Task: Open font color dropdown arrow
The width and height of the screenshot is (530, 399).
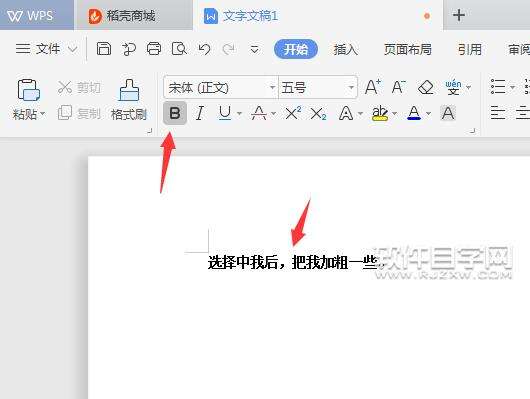Action: point(429,113)
